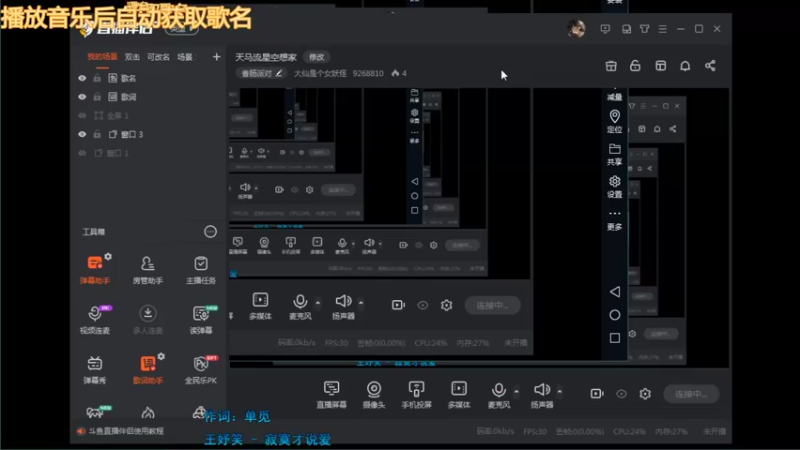Screen dimensions: 800x450
Task: Hide the 歌名 source with its eye
Action: click(82, 78)
